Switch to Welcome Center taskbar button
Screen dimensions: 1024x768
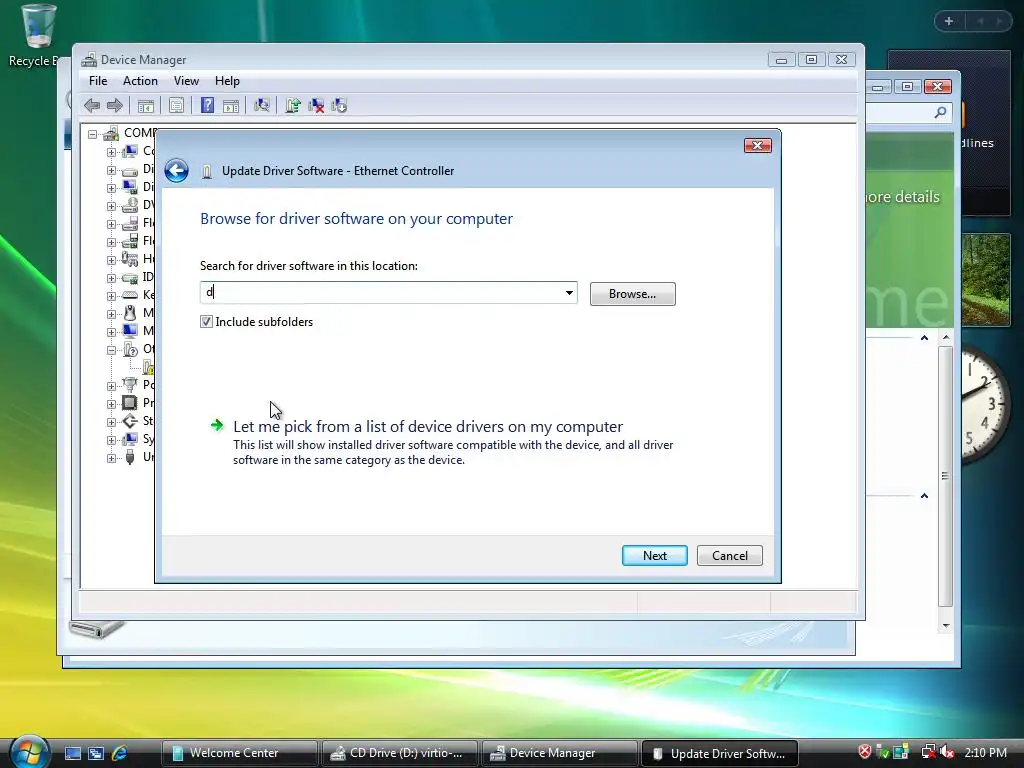pyautogui.click(x=239, y=753)
